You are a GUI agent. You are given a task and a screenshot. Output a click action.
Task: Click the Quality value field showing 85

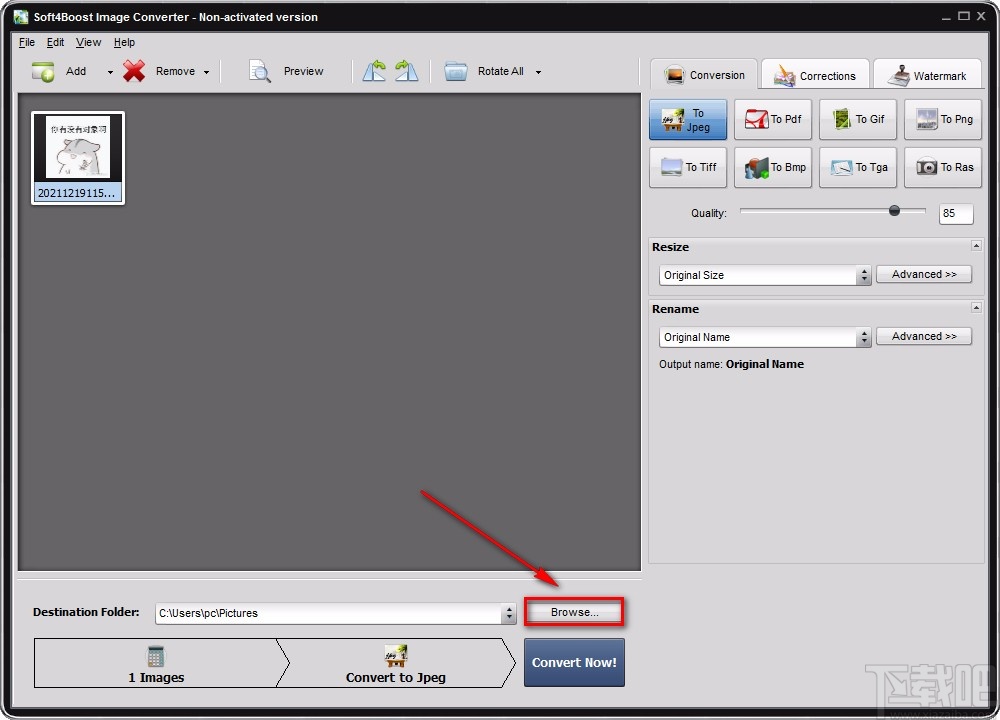tap(956, 214)
